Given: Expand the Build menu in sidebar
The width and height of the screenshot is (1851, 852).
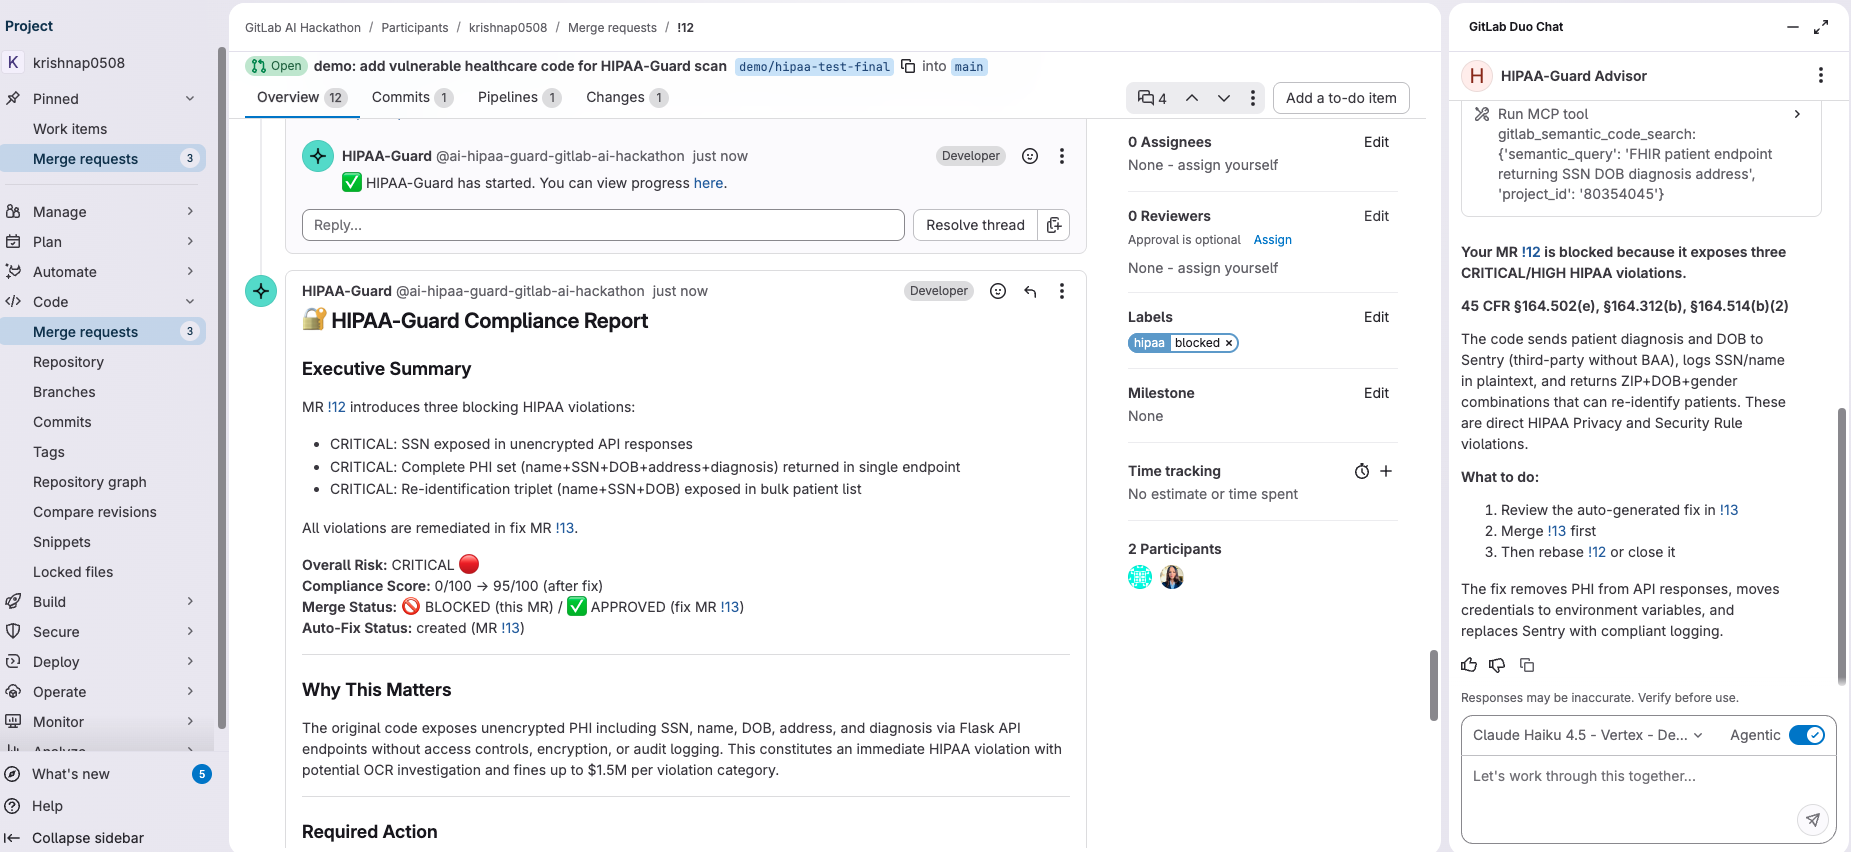Looking at the screenshot, I should tap(190, 601).
